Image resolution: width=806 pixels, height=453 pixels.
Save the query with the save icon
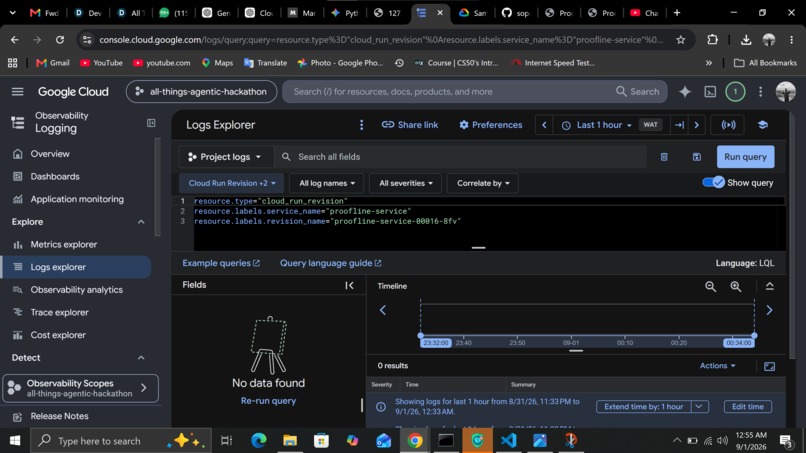[697, 157]
